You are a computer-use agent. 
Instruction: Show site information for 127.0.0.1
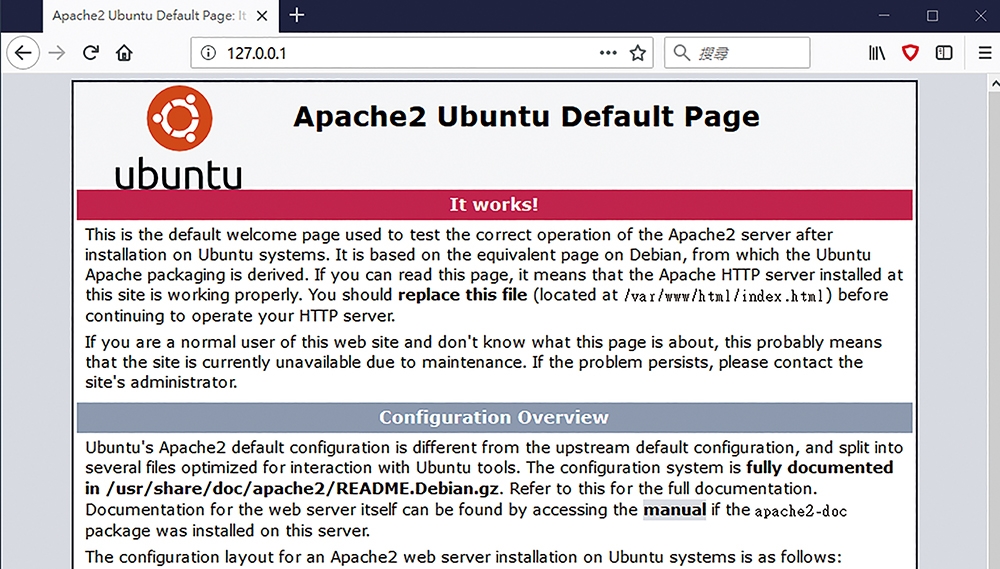coord(209,53)
